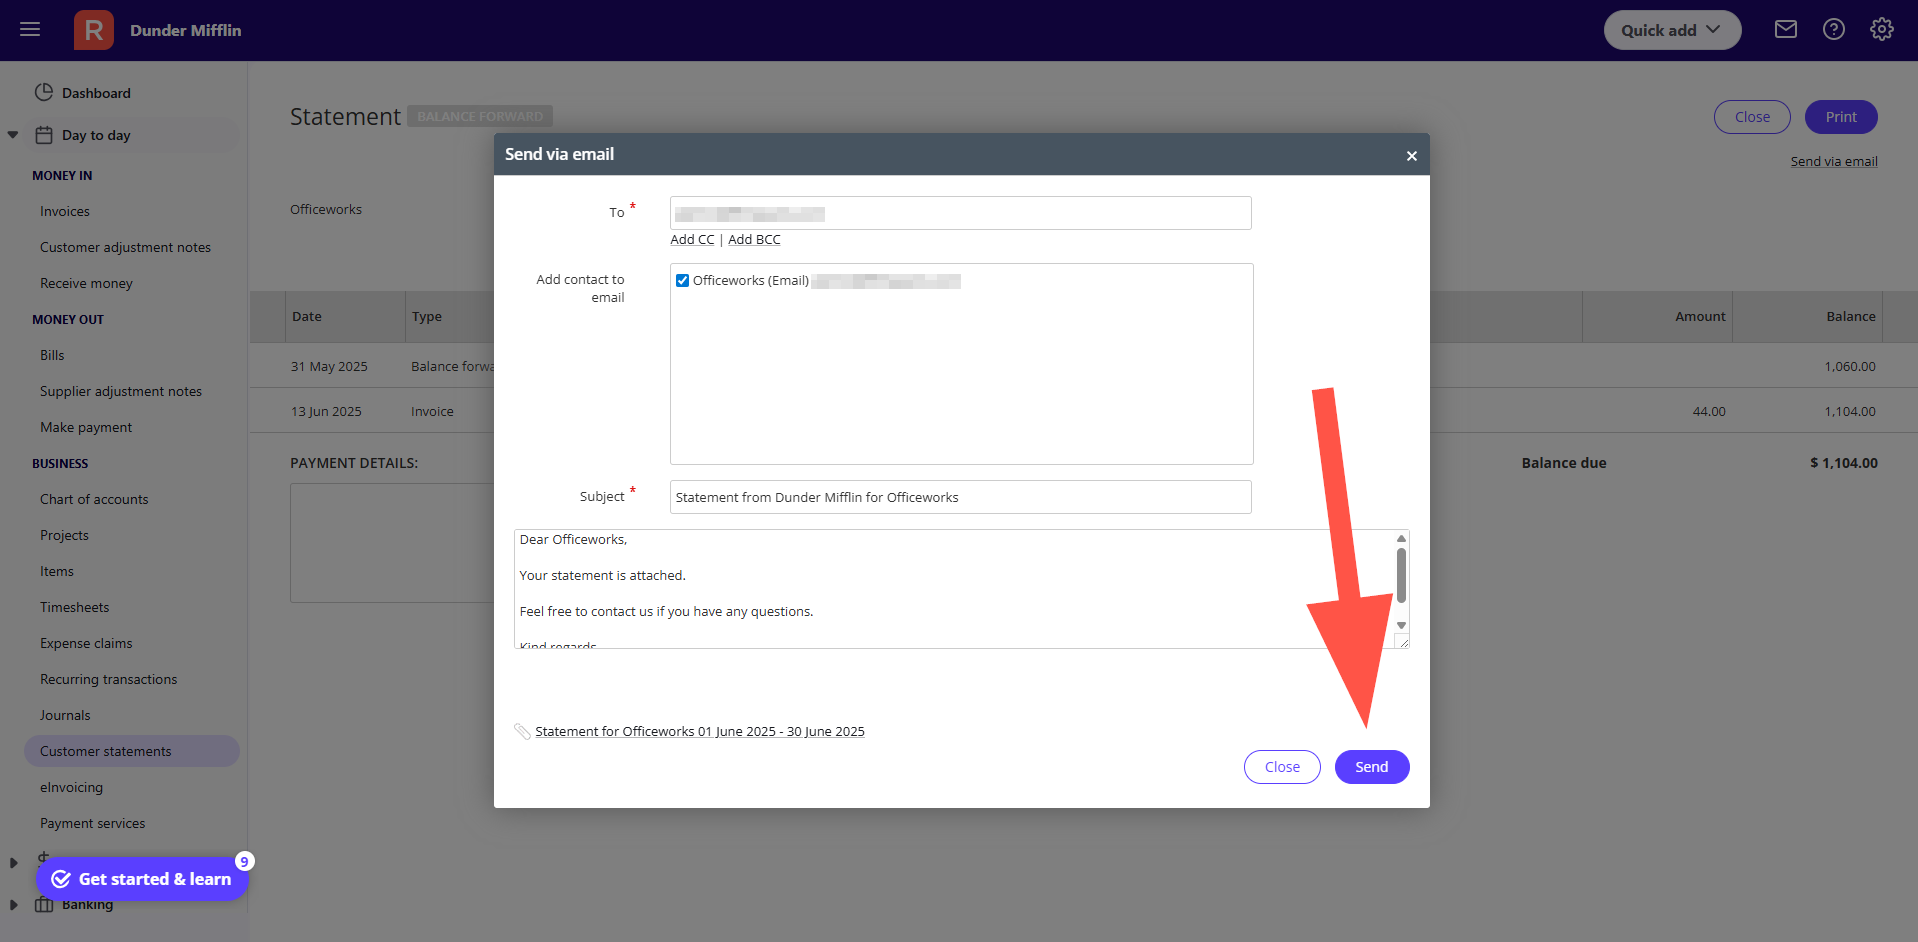Click Add BCC link

coord(754,239)
